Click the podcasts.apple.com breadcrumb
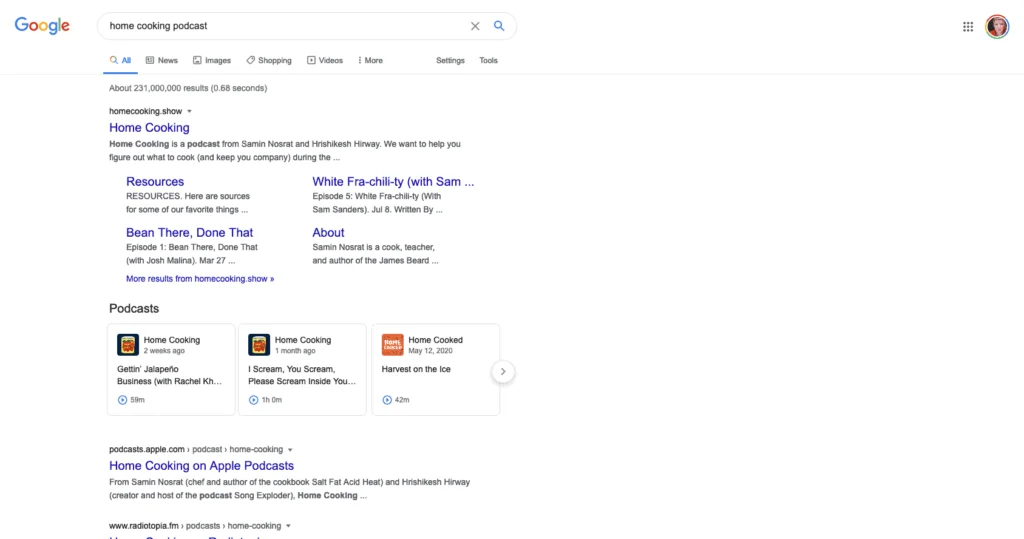This screenshot has width=1024, height=539. pos(196,449)
